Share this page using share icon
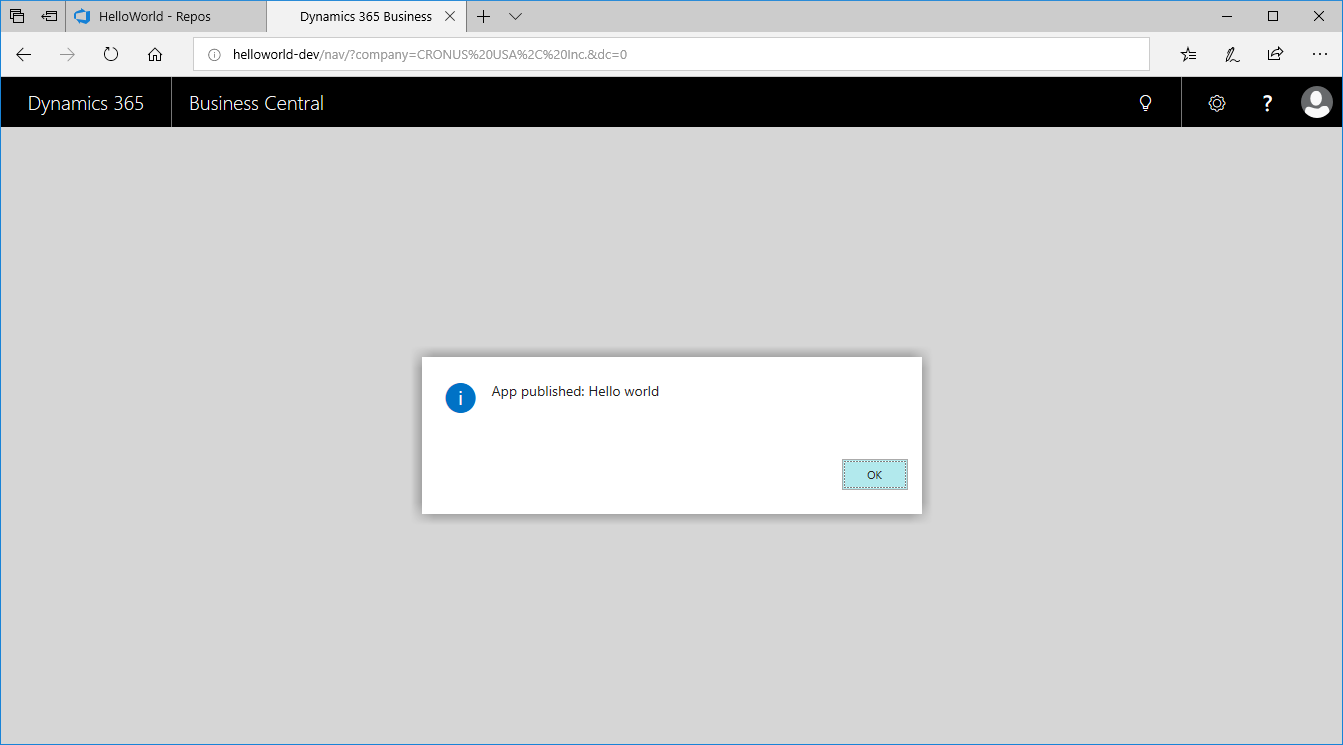The height and width of the screenshot is (745, 1343). [1275, 55]
